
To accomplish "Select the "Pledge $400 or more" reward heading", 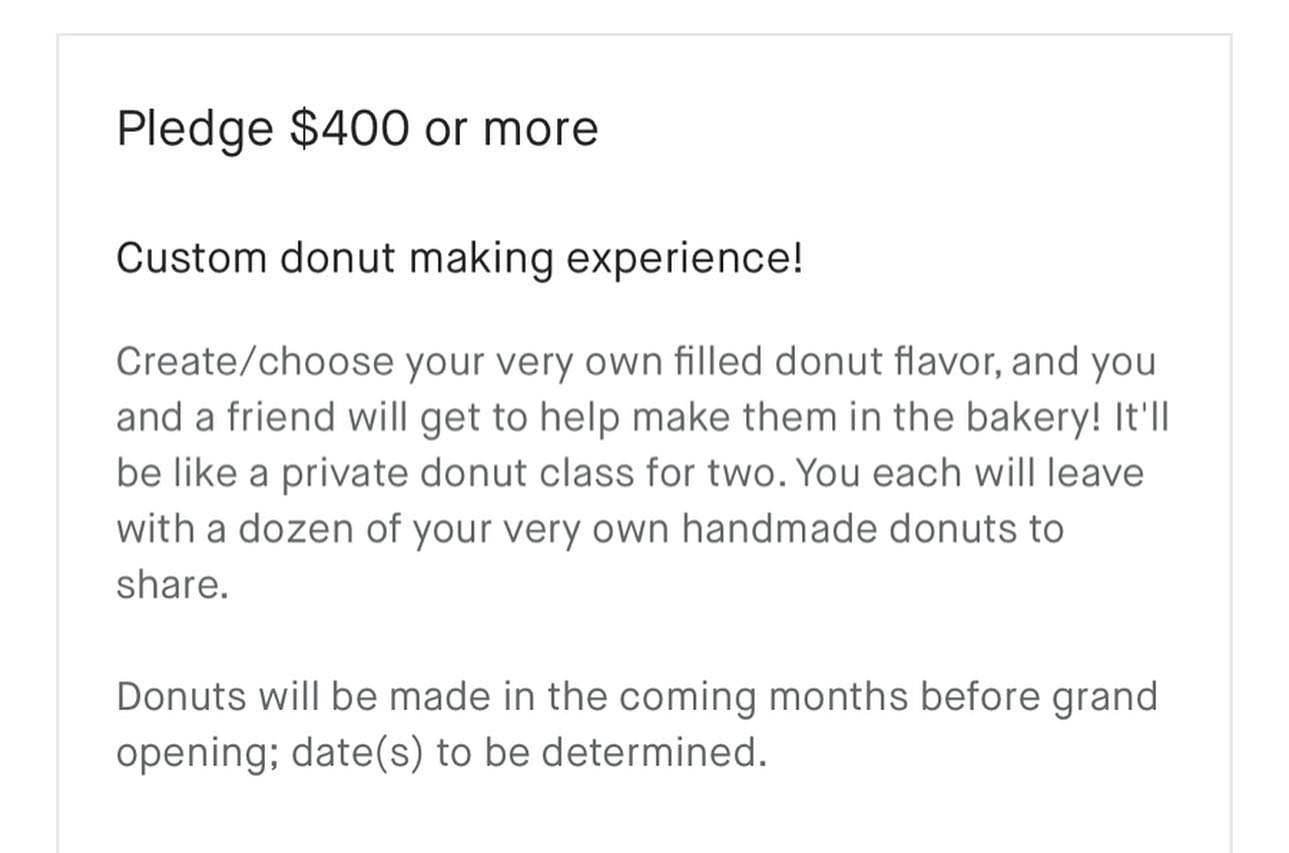I will (357, 130).
